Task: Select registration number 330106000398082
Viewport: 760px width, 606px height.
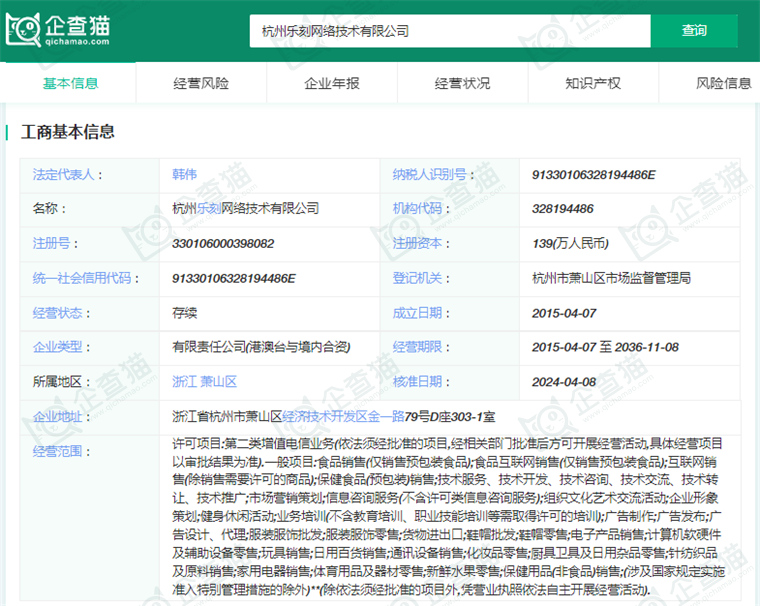Action: pyautogui.click(x=223, y=244)
